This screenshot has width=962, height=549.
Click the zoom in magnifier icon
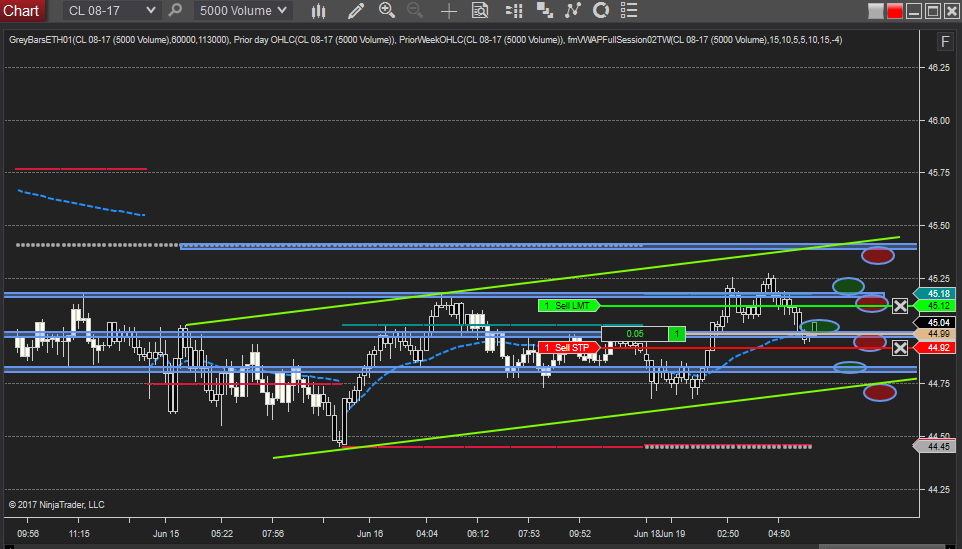[387, 10]
